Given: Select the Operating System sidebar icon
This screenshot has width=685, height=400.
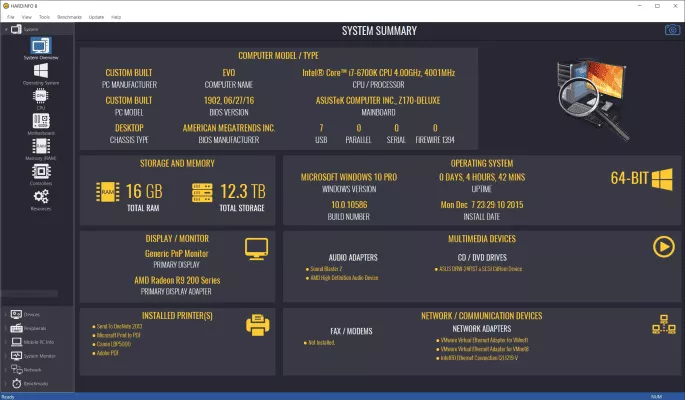Looking at the screenshot, I should point(41,71).
